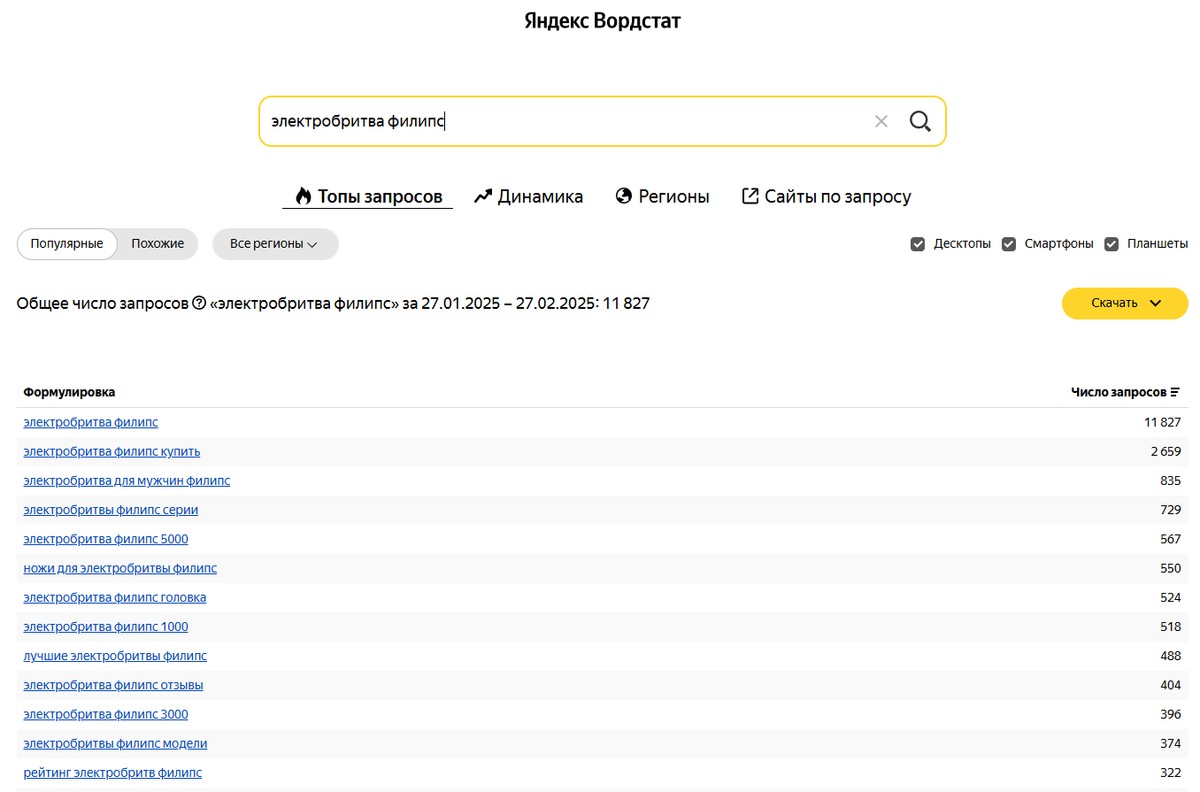Click the Общее число запросов summary text
This screenshot has width=1200, height=792.
click(x=333, y=303)
